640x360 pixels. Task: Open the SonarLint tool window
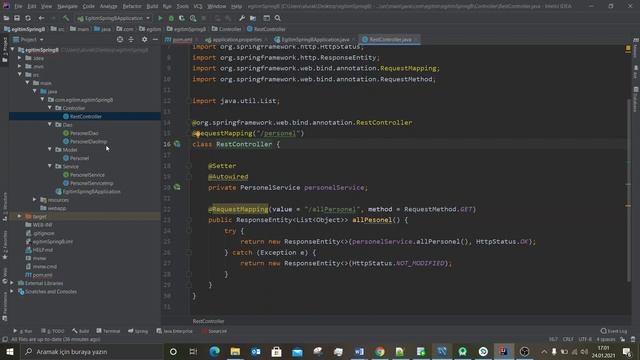point(214,331)
